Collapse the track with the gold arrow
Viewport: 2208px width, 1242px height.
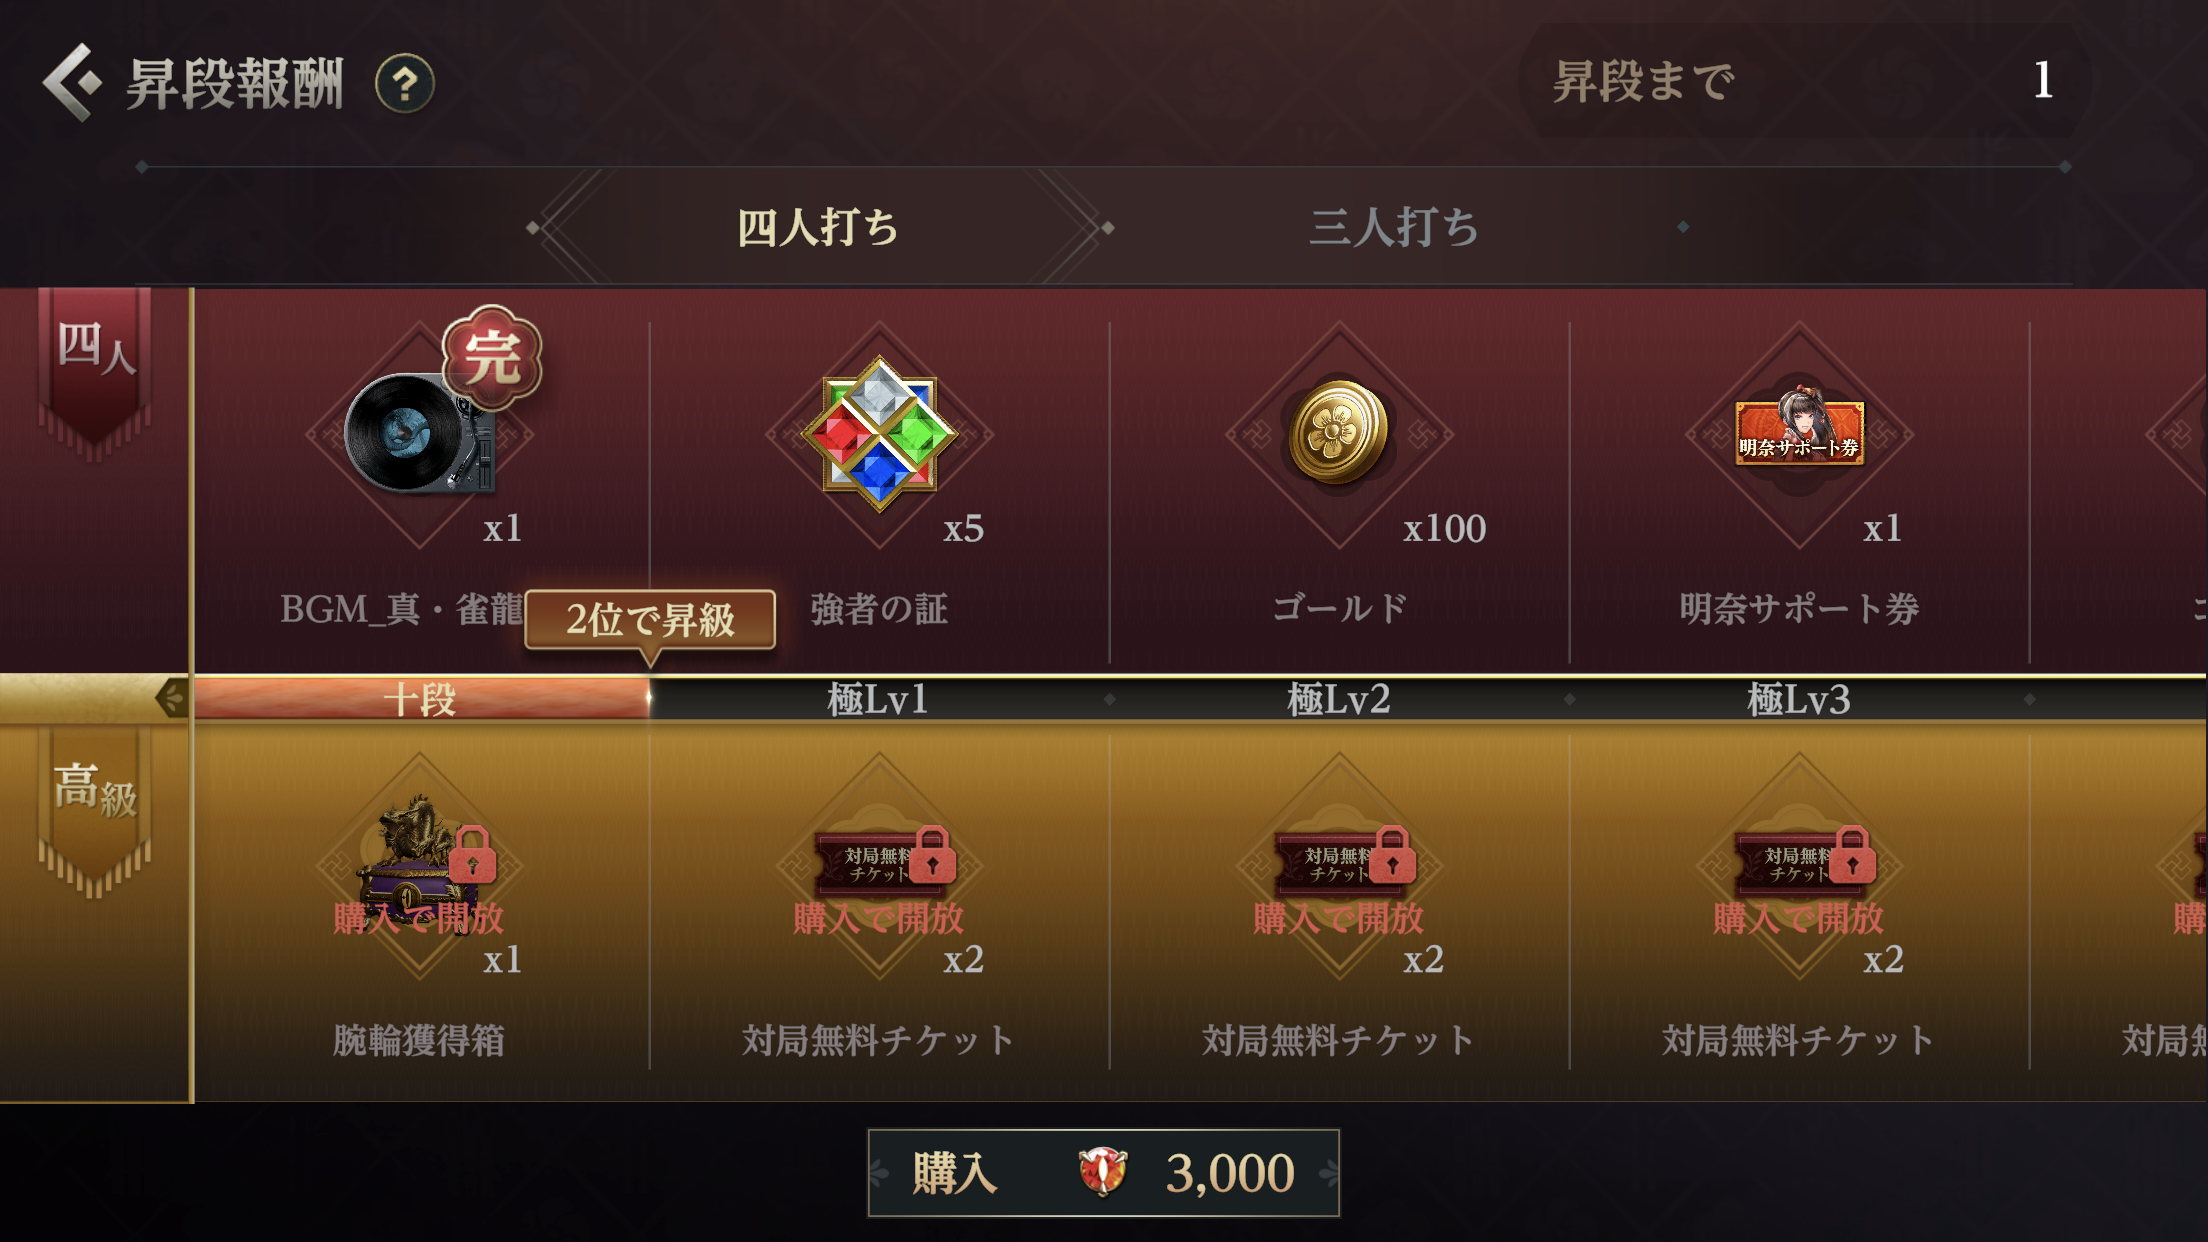coord(172,698)
